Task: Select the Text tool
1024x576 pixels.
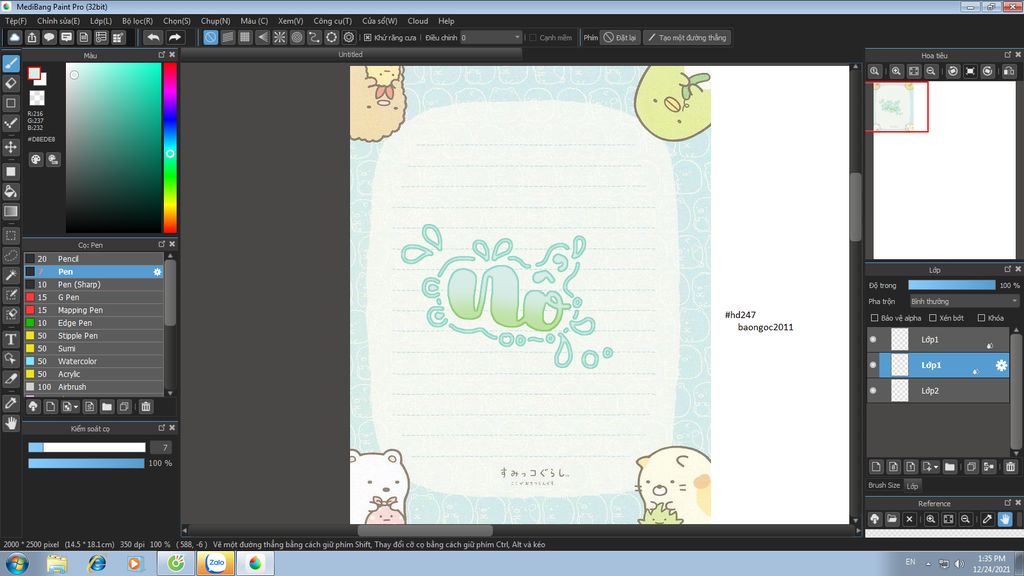Action: 11,339
